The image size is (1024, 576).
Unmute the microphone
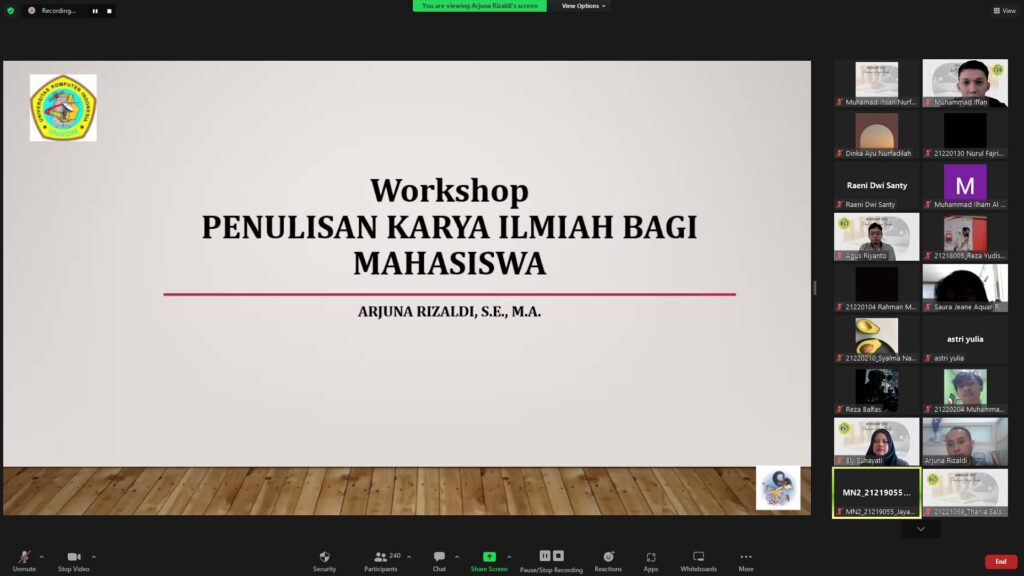23,558
